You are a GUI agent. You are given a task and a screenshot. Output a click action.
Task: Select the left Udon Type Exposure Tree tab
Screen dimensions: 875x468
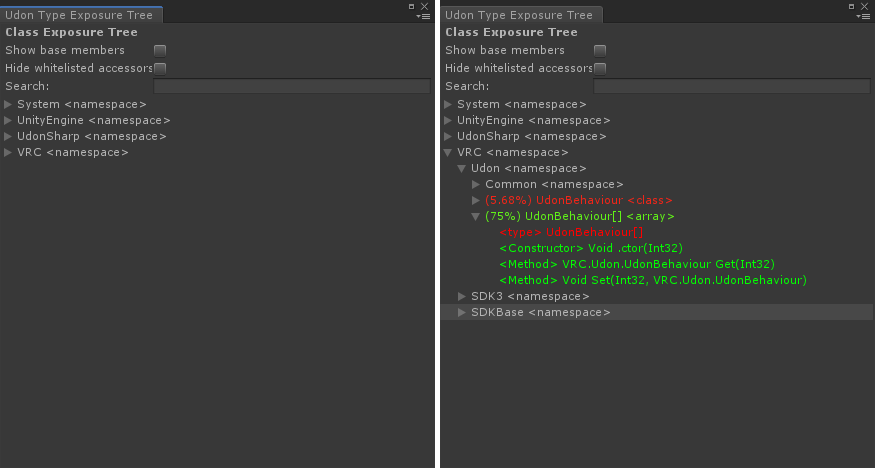click(x=79, y=15)
